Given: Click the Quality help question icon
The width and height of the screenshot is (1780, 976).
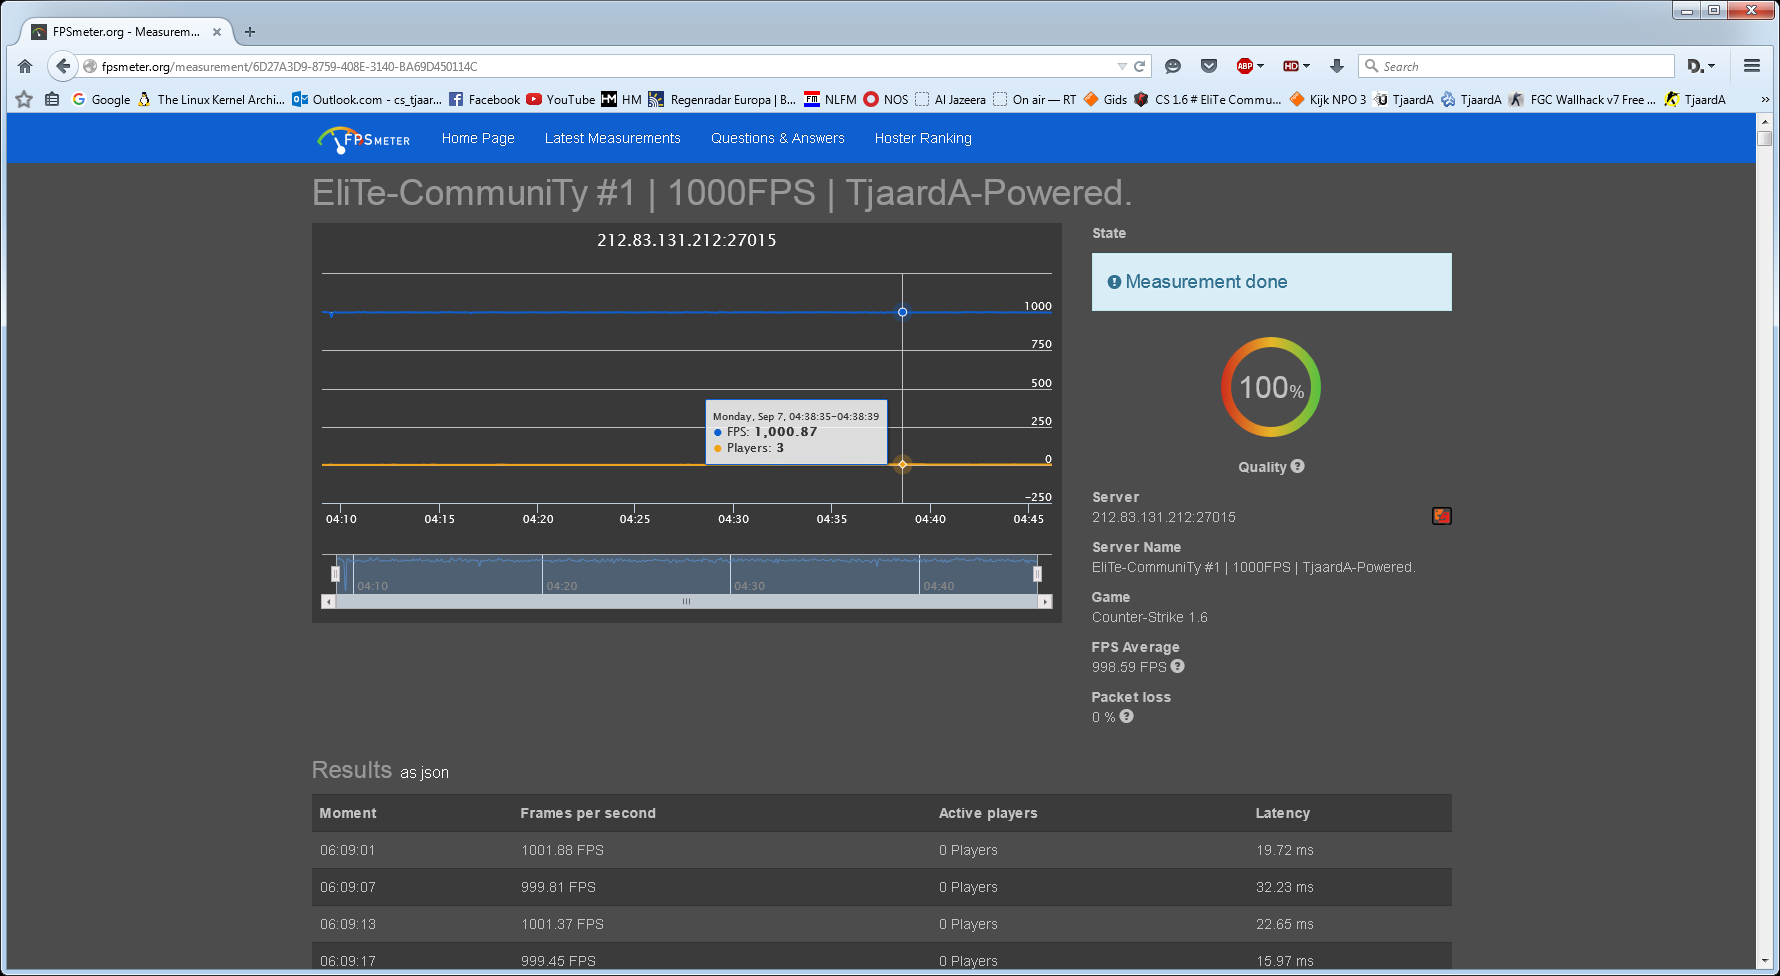Looking at the screenshot, I should (x=1297, y=466).
